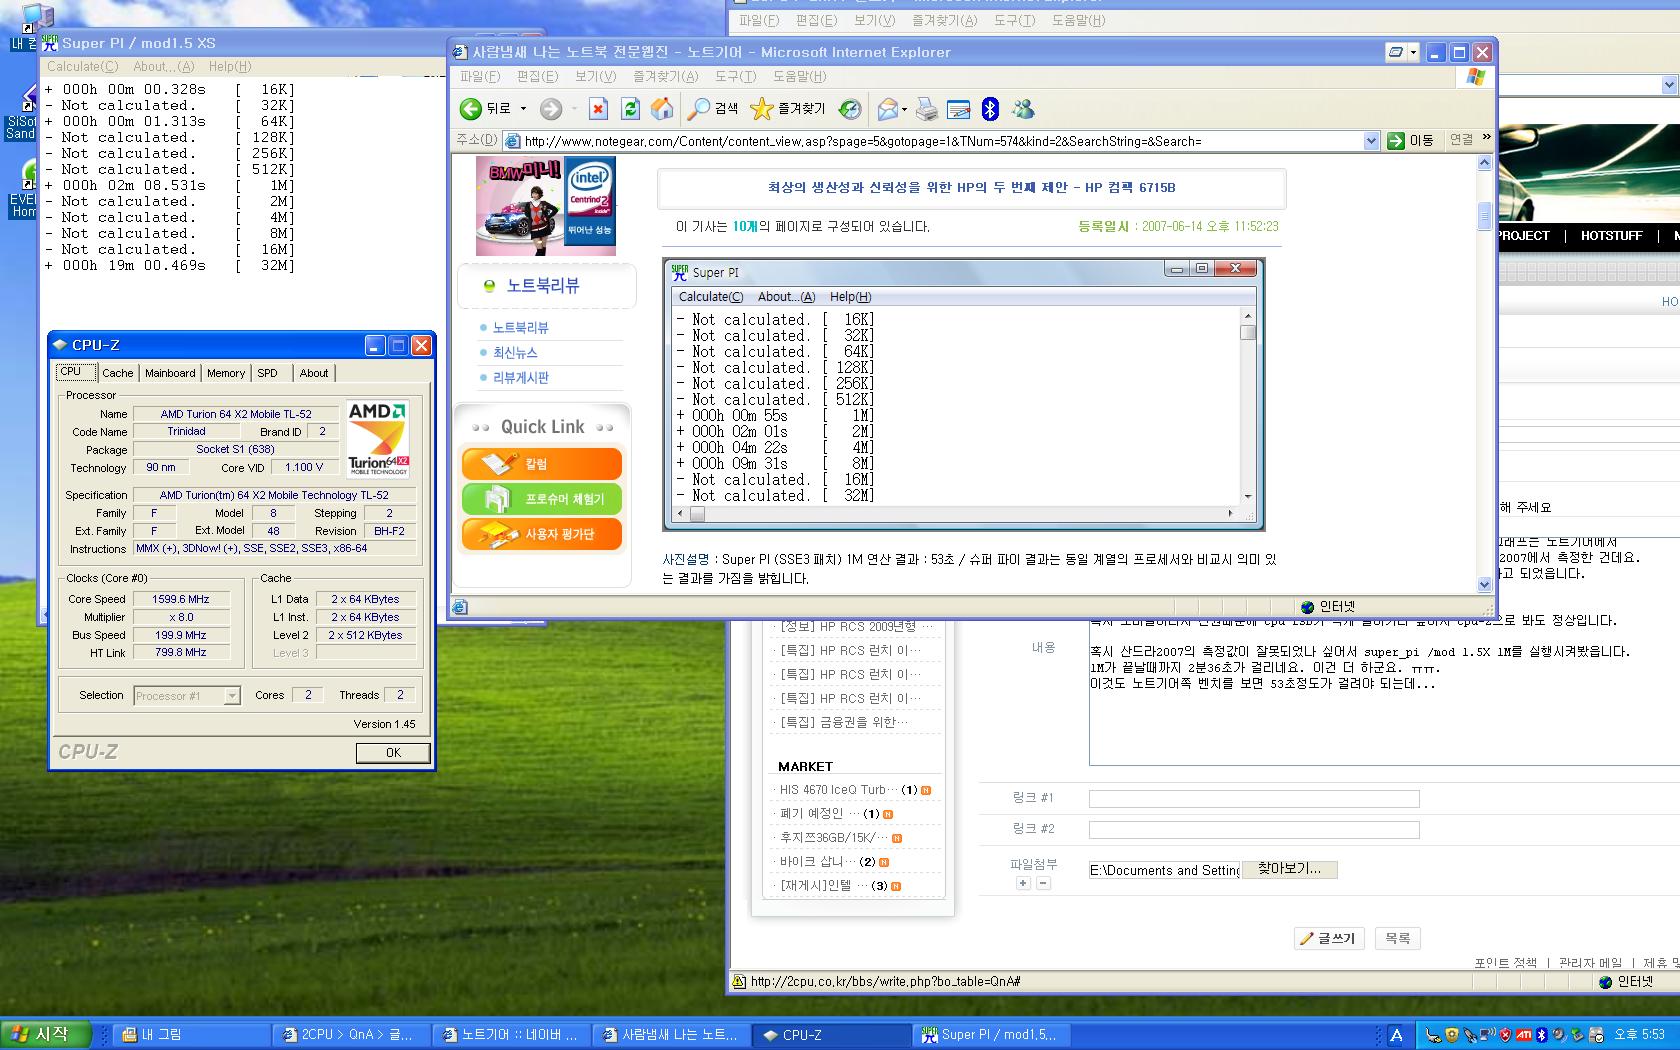Open the HOTSTUFF navigation link
Screen dimensions: 1680x1050
pos(1611,236)
